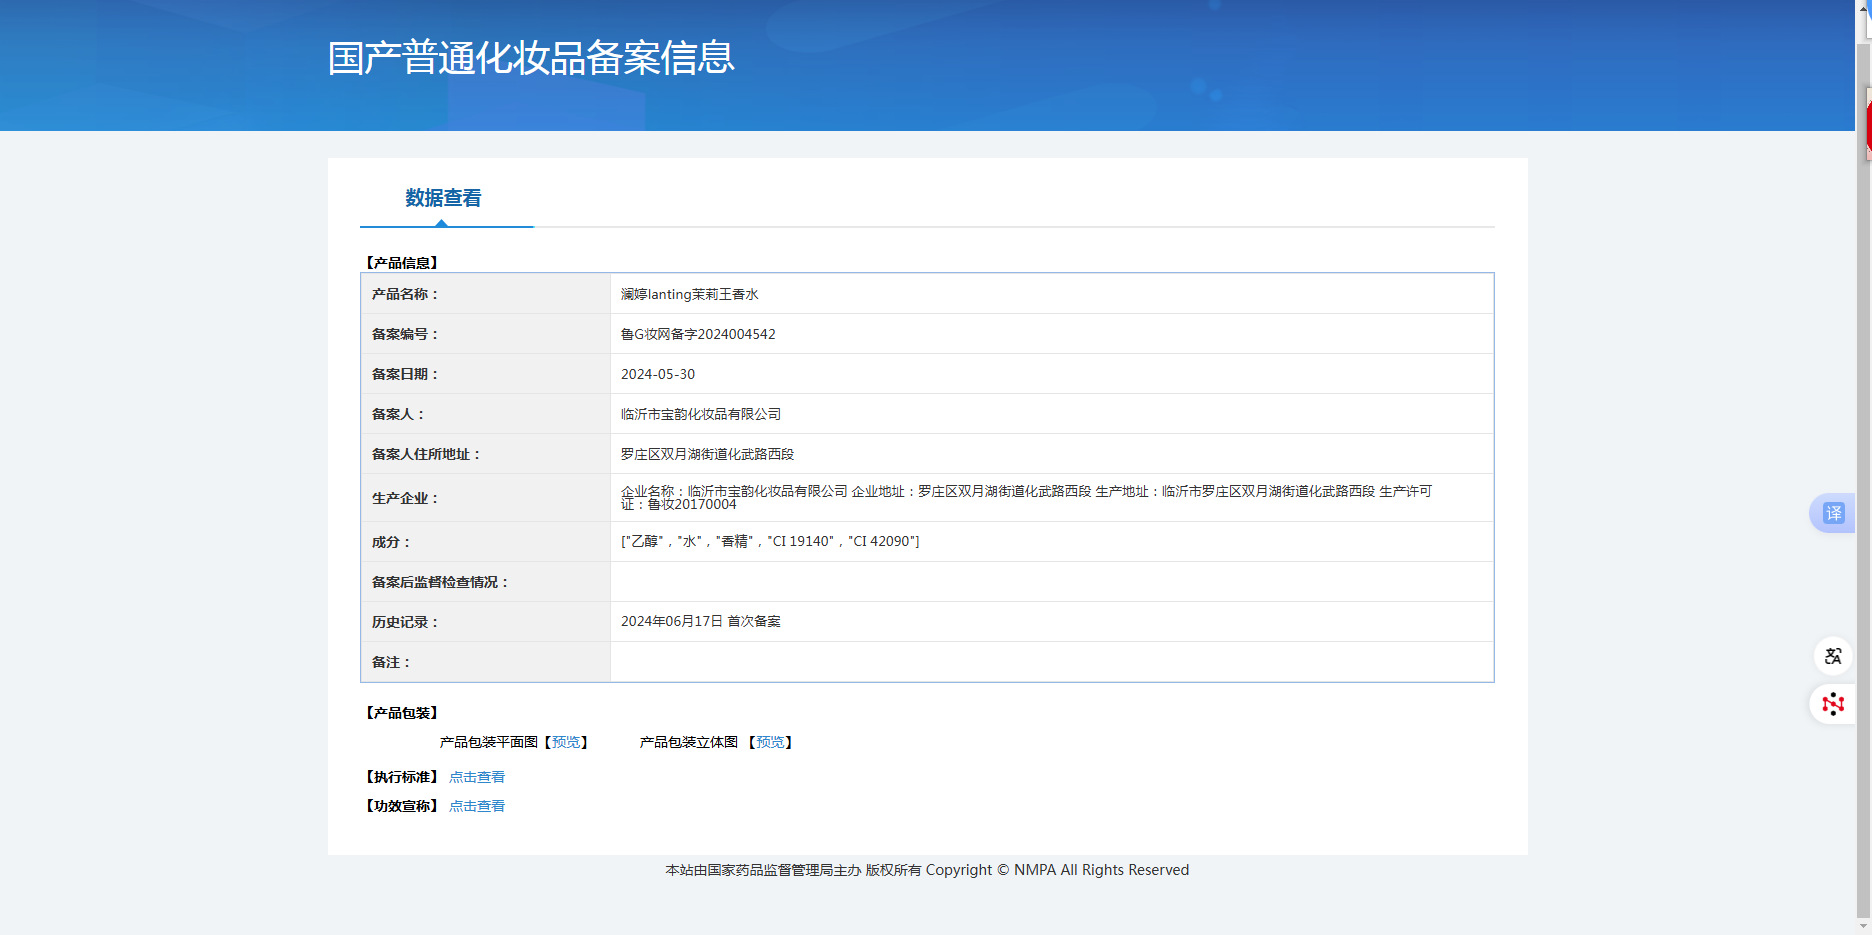This screenshot has width=1872, height=935.
Task: Click the 备案编号: row label
Action: tap(405, 334)
